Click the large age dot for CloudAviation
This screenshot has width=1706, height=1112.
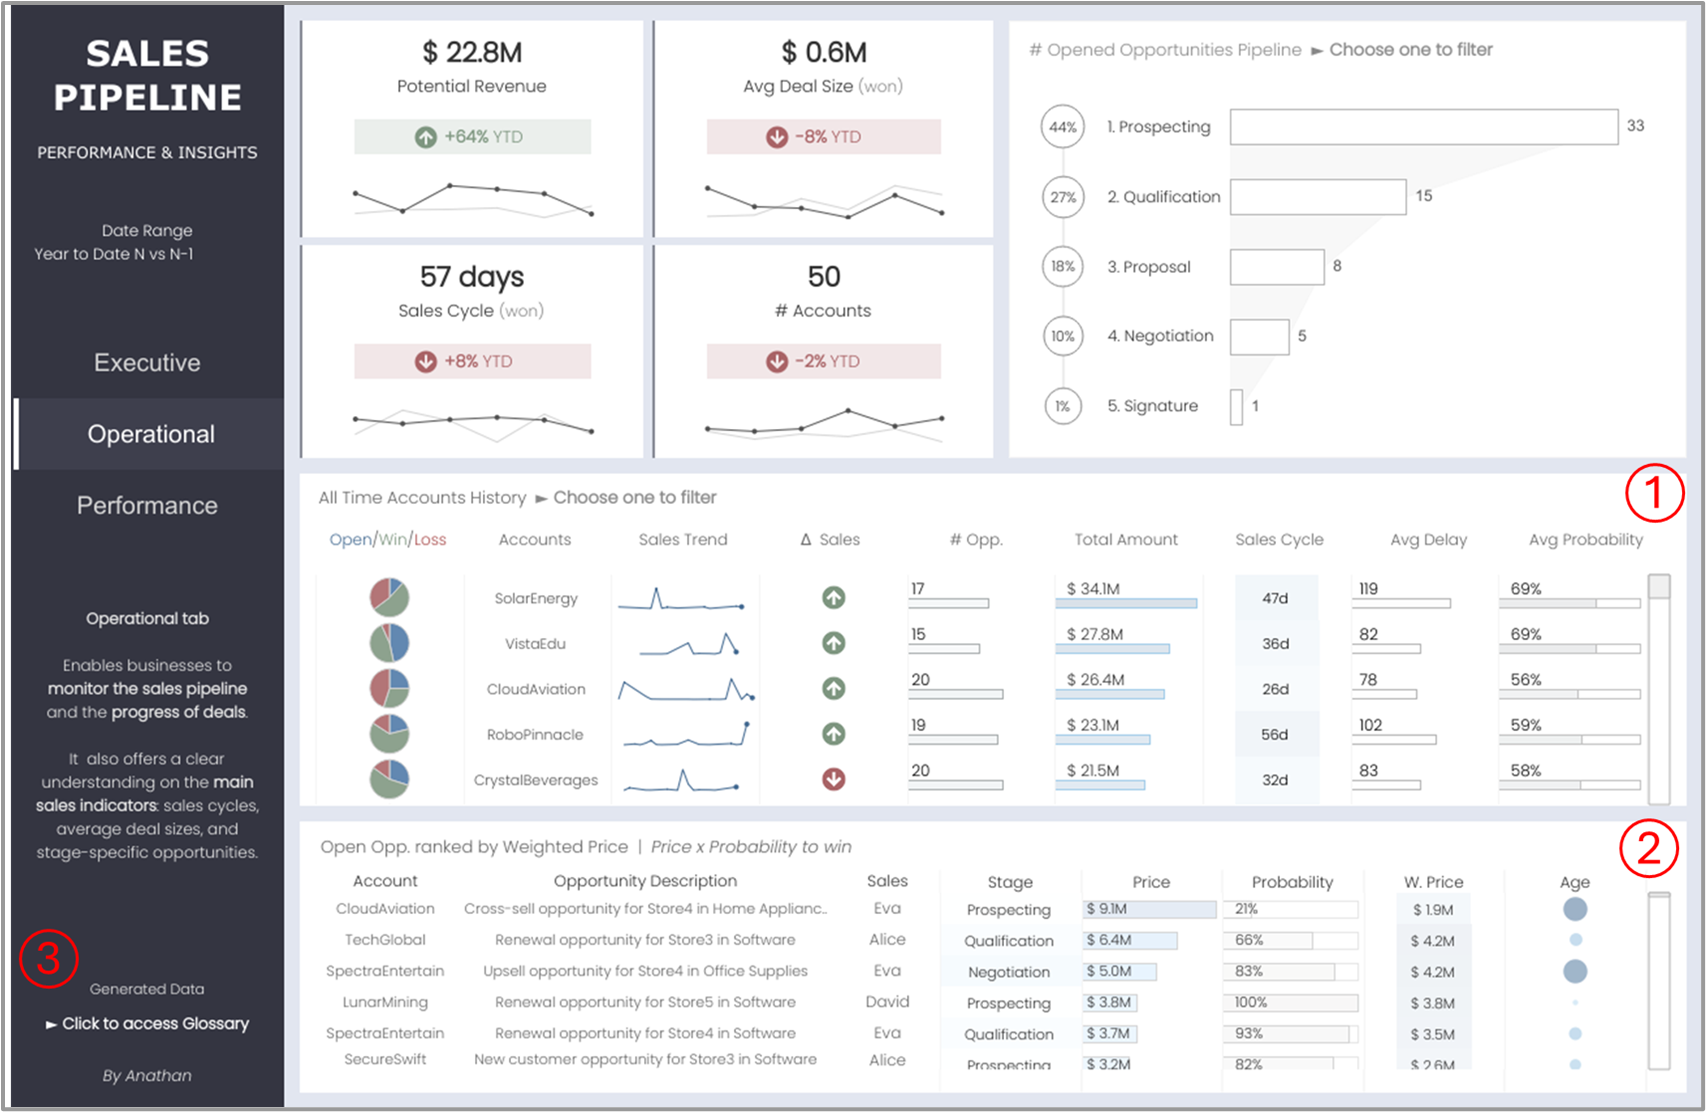1574,909
